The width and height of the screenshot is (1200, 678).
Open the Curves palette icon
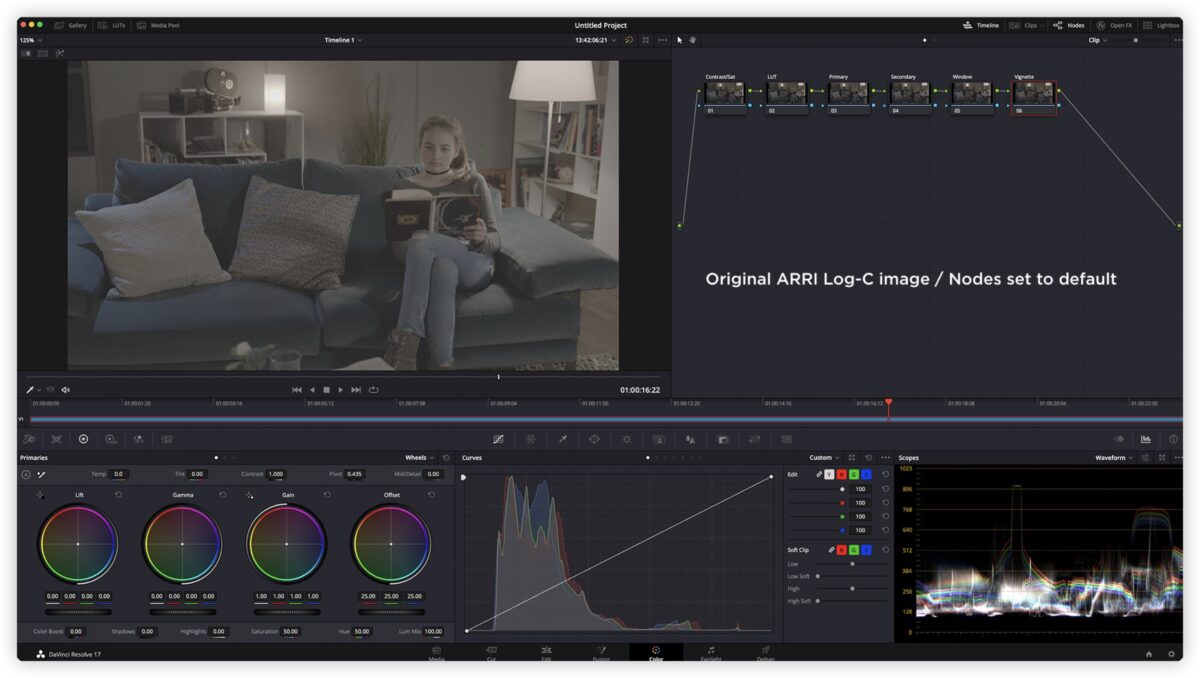click(x=498, y=439)
